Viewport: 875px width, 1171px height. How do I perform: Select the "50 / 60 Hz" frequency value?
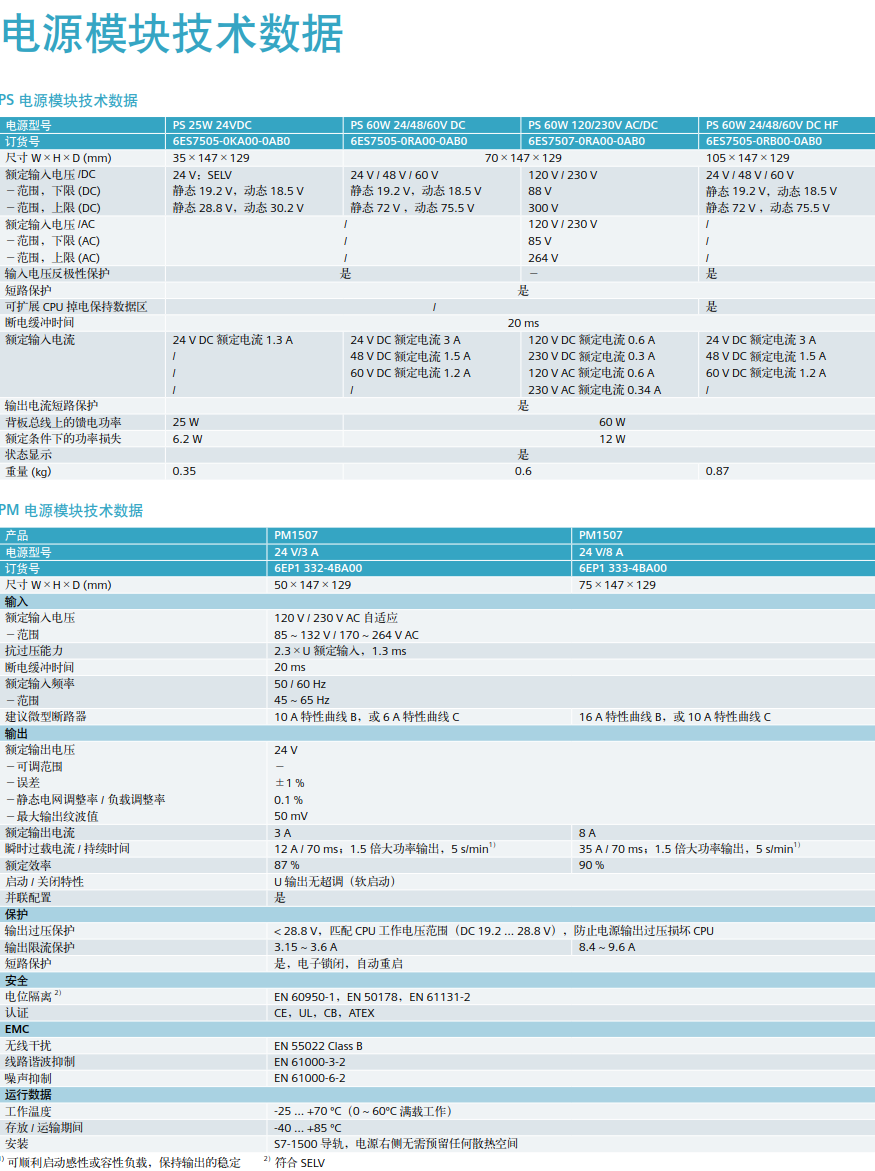300,684
